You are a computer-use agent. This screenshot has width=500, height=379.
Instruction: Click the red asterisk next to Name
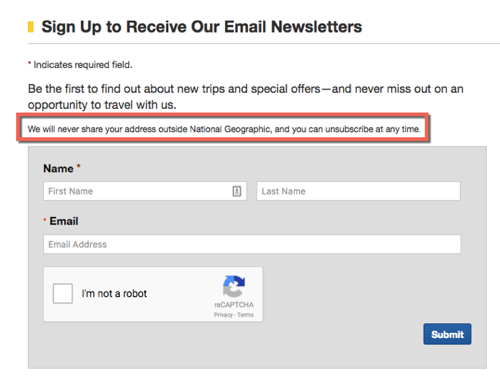coord(79,166)
